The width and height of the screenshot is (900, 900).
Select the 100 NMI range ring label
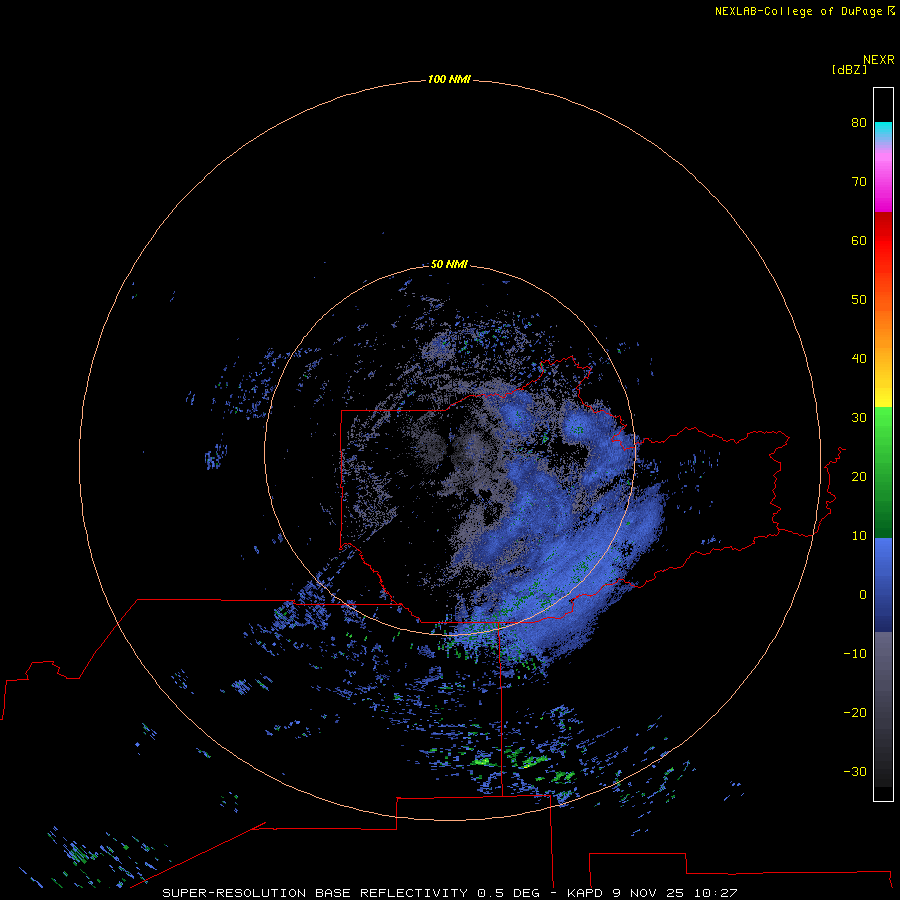(x=449, y=79)
